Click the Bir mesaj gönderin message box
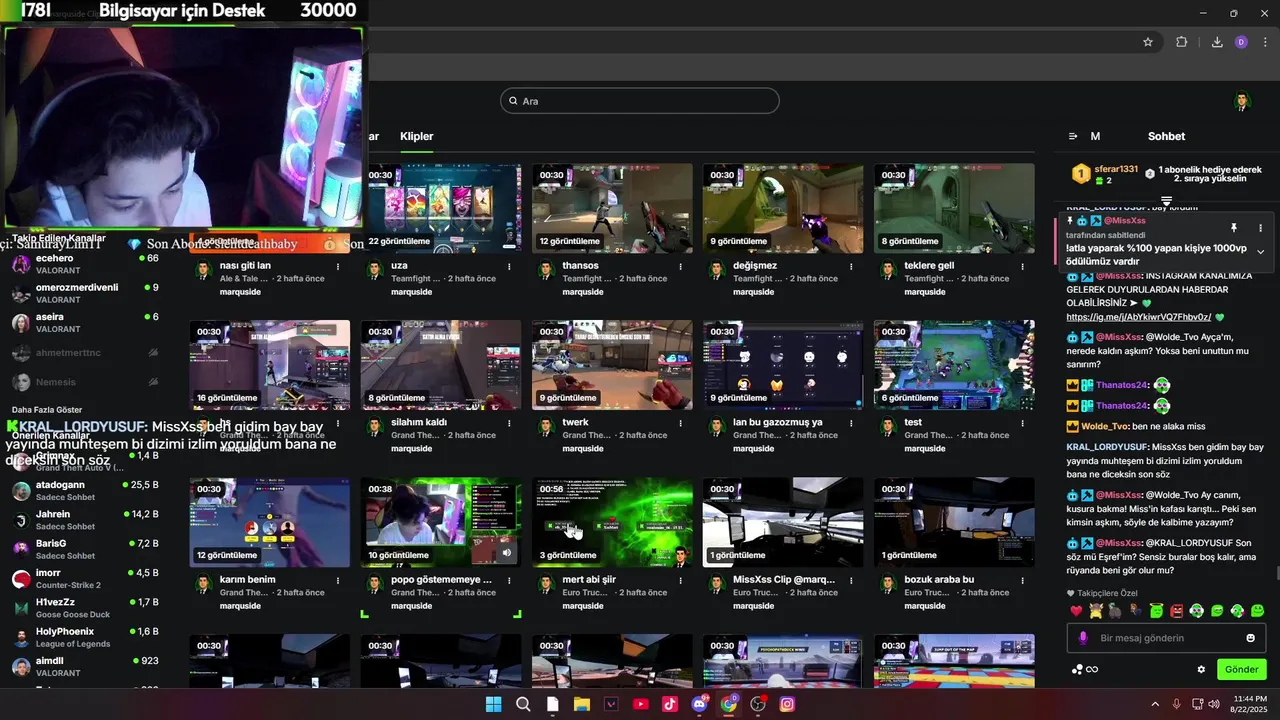This screenshot has height=720, width=1280. click(1166, 638)
